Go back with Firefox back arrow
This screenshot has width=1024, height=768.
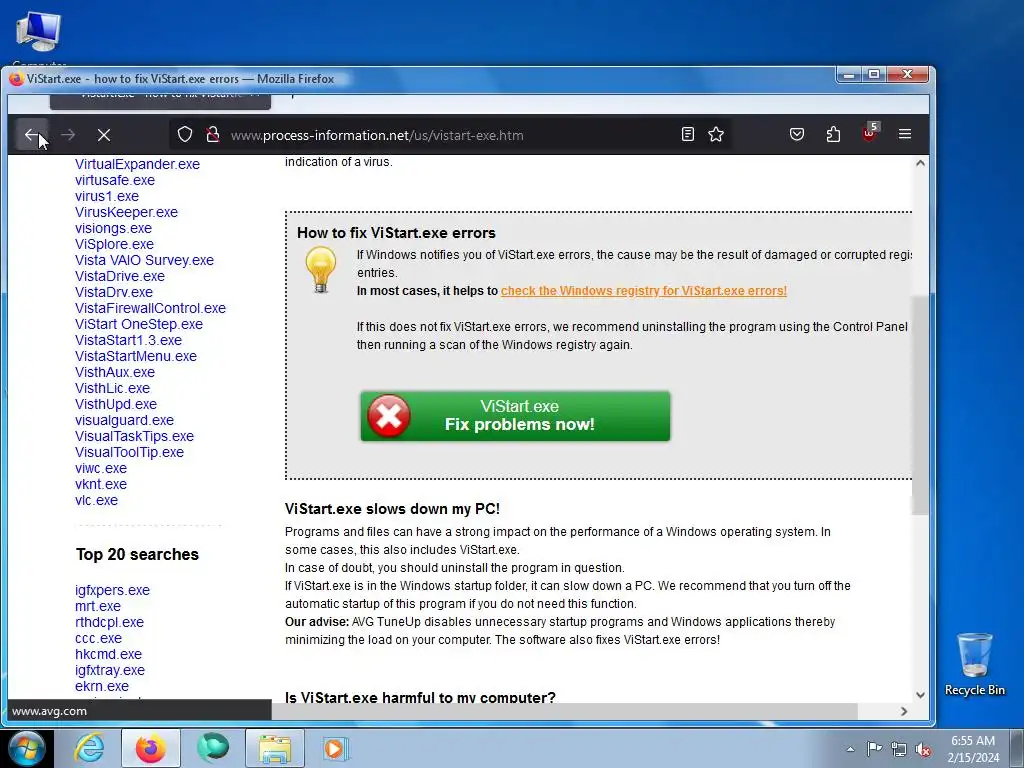[31, 135]
